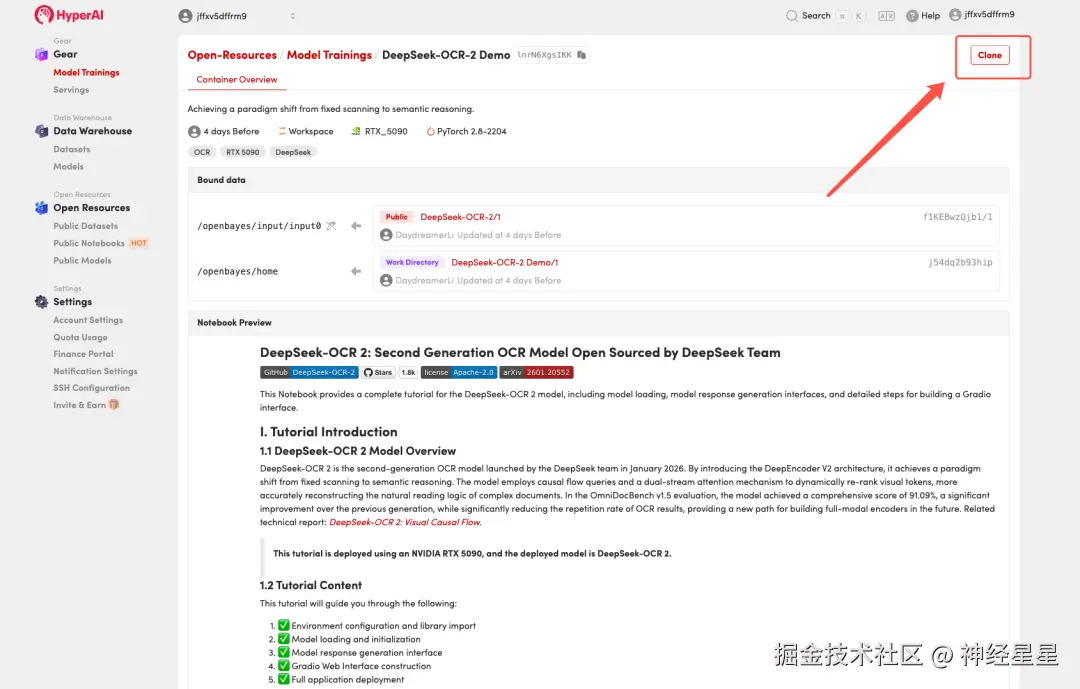Open Account Settings
This screenshot has height=689, width=1080.
click(88, 320)
